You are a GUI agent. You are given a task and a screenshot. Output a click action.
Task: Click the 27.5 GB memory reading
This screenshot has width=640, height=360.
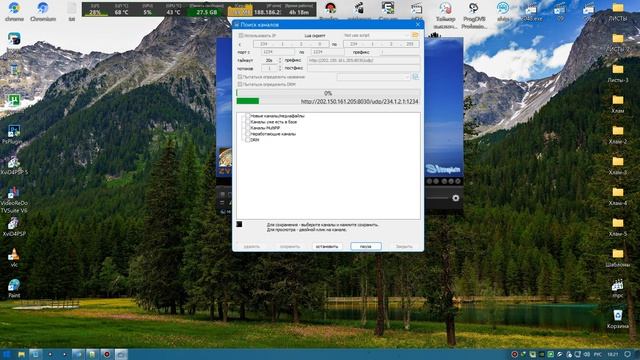[207, 12]
